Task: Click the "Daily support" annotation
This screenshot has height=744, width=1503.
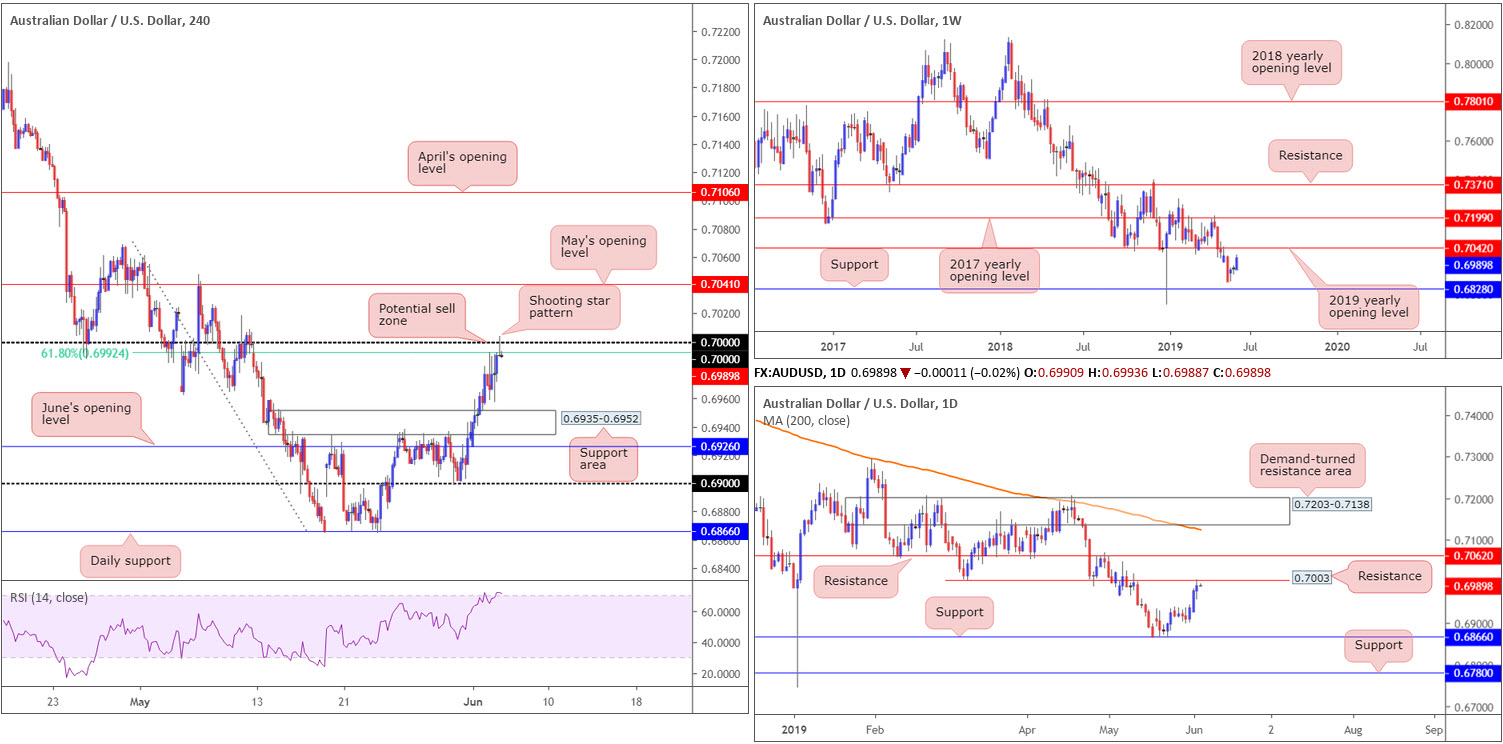Action: [132, 561]
